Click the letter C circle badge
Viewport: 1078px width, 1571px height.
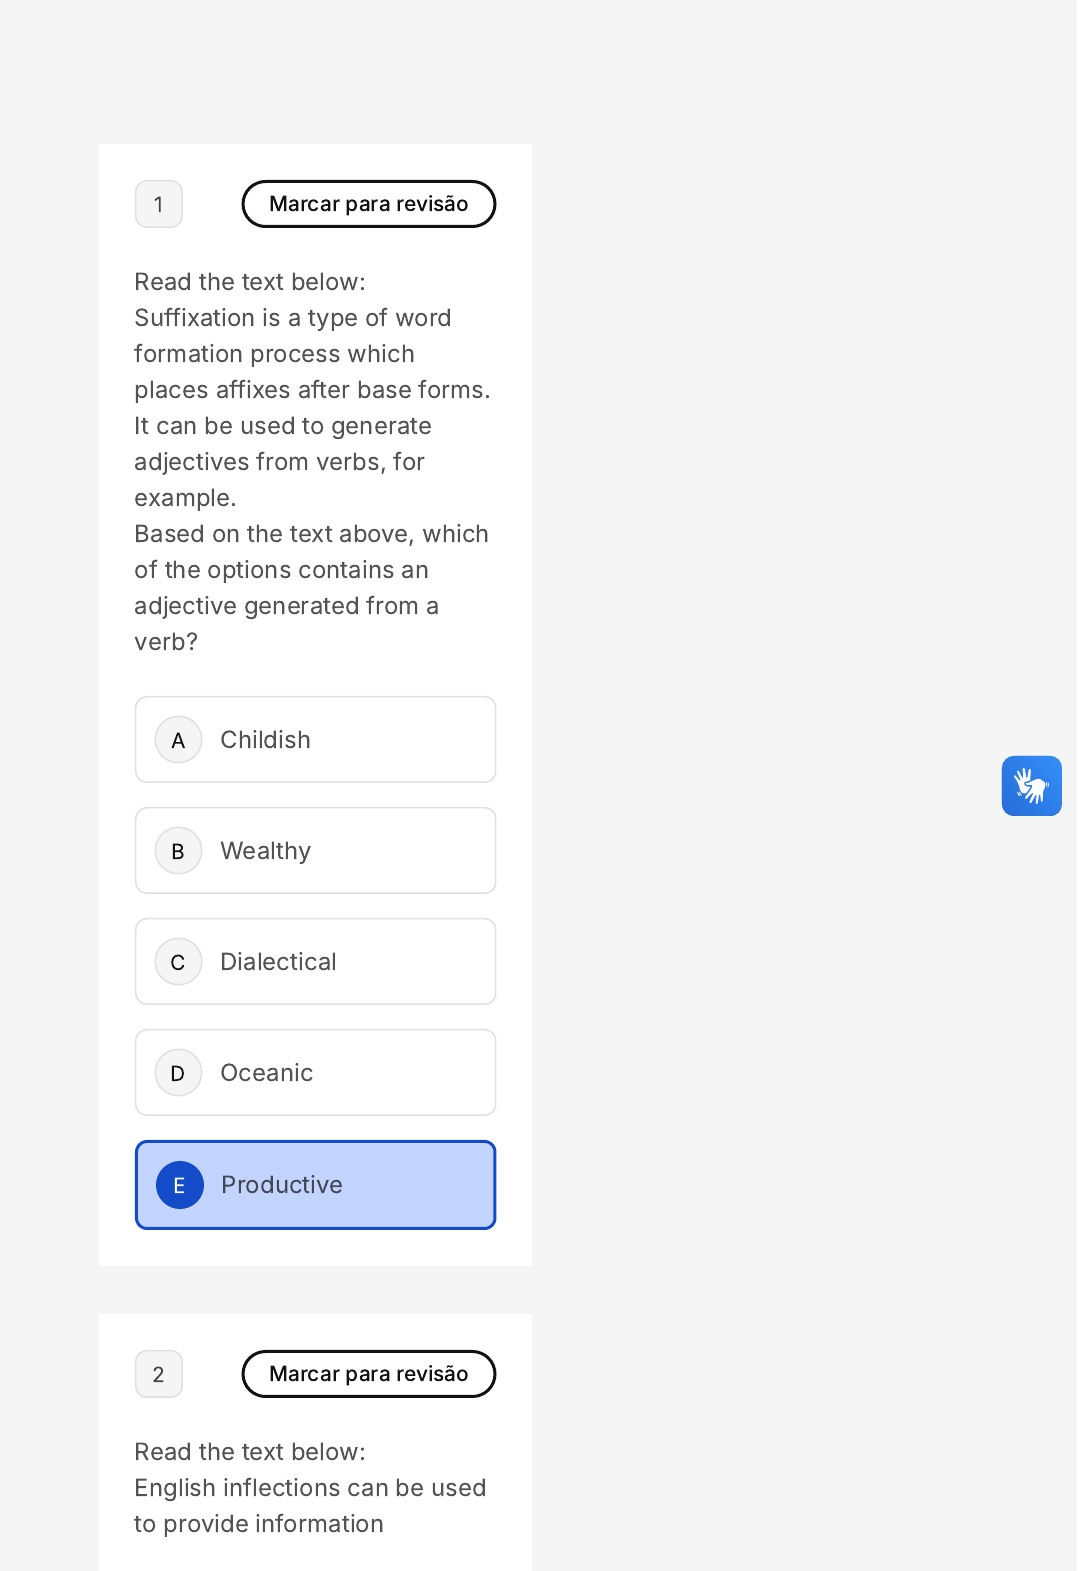tap(179, 962)
